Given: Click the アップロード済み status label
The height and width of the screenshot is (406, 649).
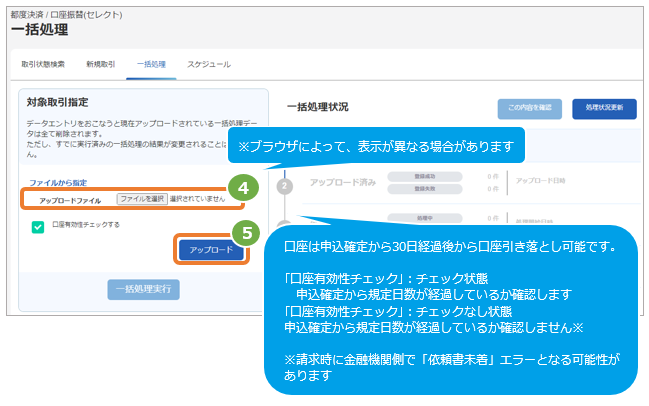Looking at the screenshot, I should 343,182.
